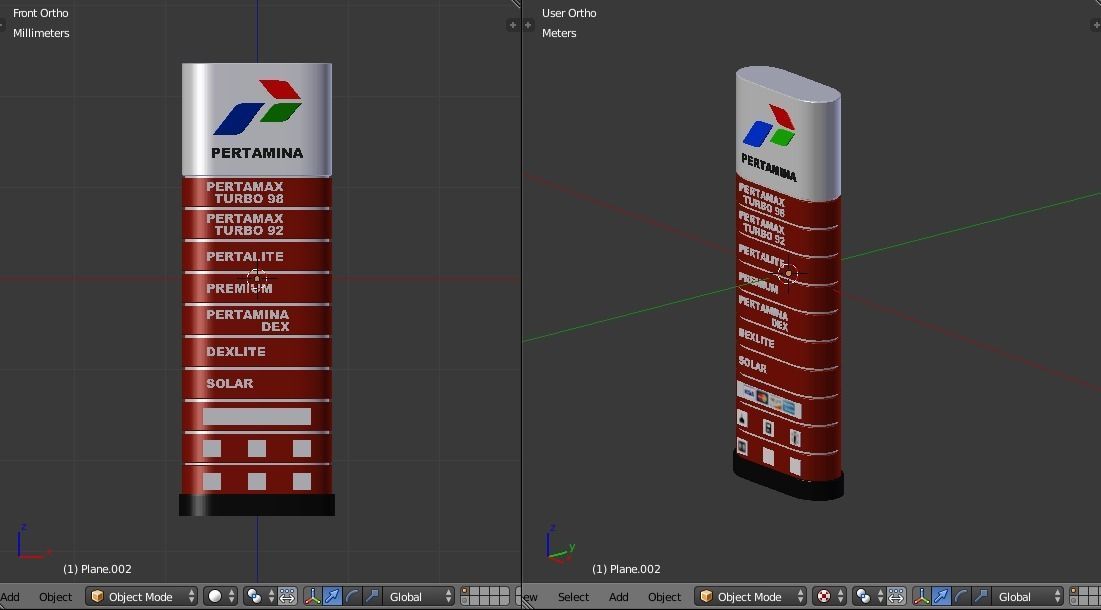Click the rotate manipulator icon in right header
The width and height of the screenshot is (1101, 610).
pos(960,596)
